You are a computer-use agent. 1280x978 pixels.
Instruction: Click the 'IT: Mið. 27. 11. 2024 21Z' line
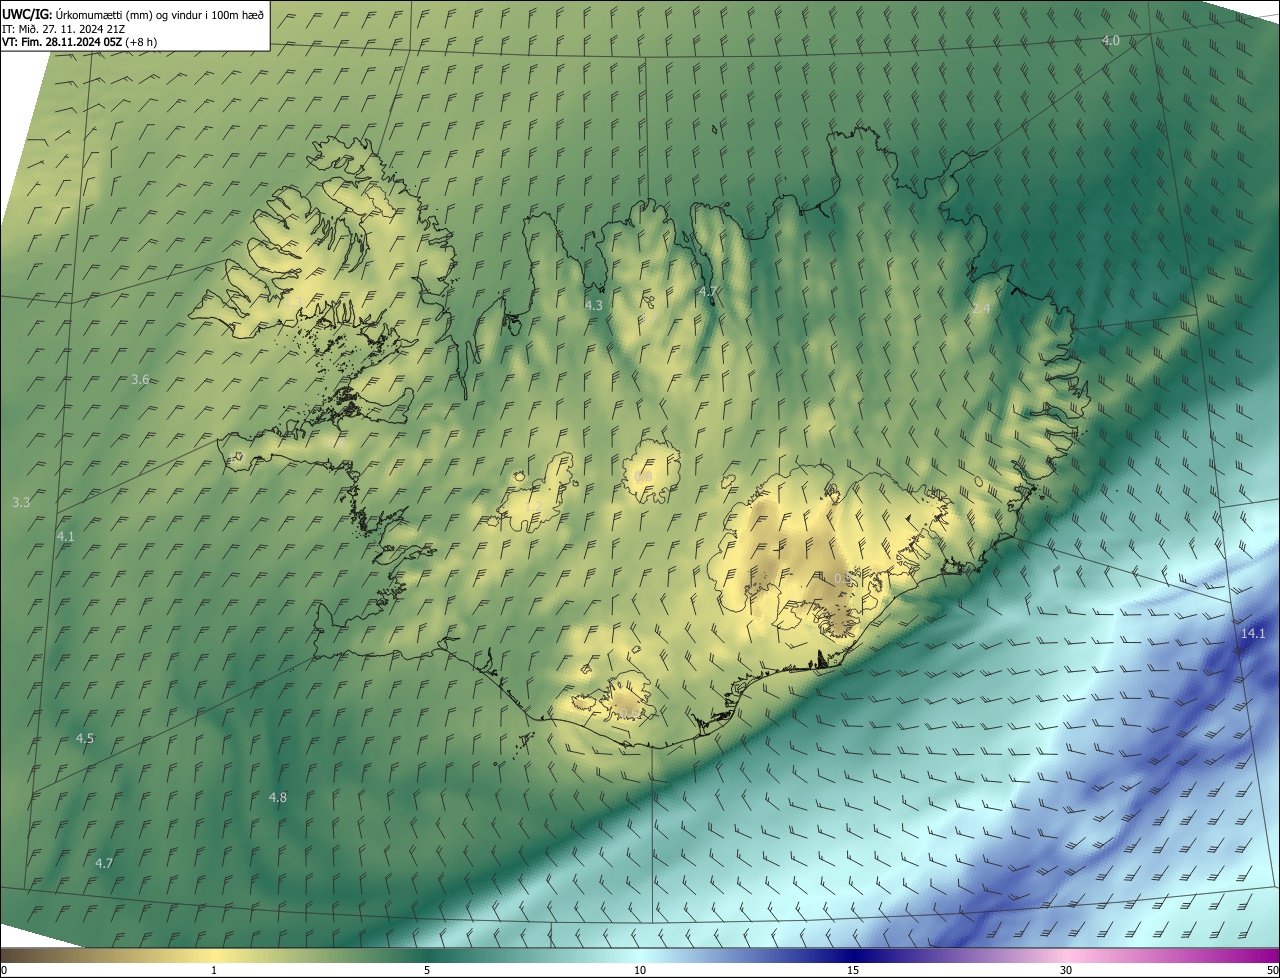click(63, 28)
